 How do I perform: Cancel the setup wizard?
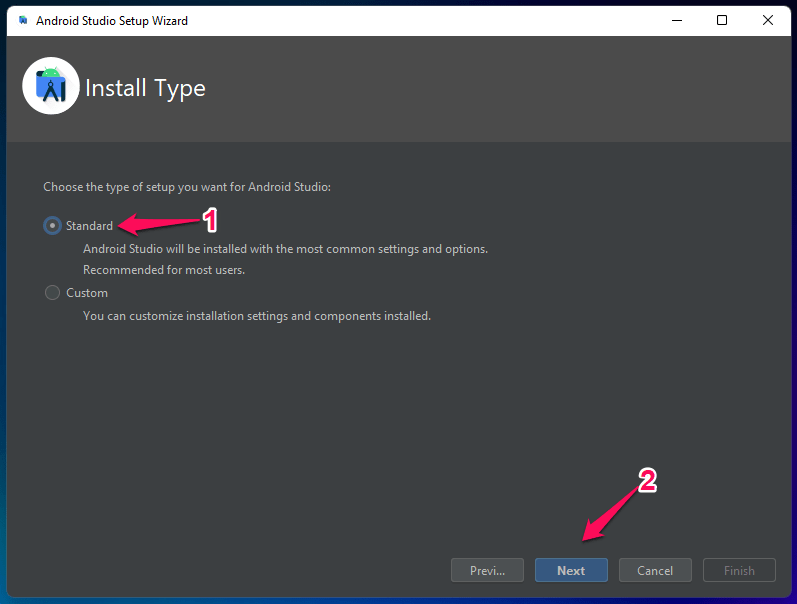point(655,570)
